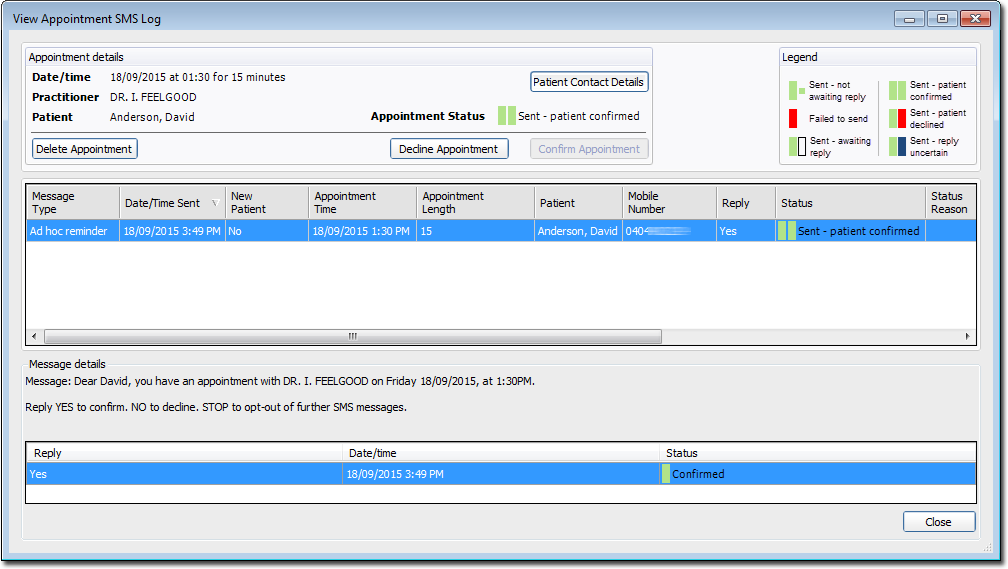The image size is (1008, 569).
Task: Click the green Confirmed status icon in reply row
Action: [x=666, y=474]
